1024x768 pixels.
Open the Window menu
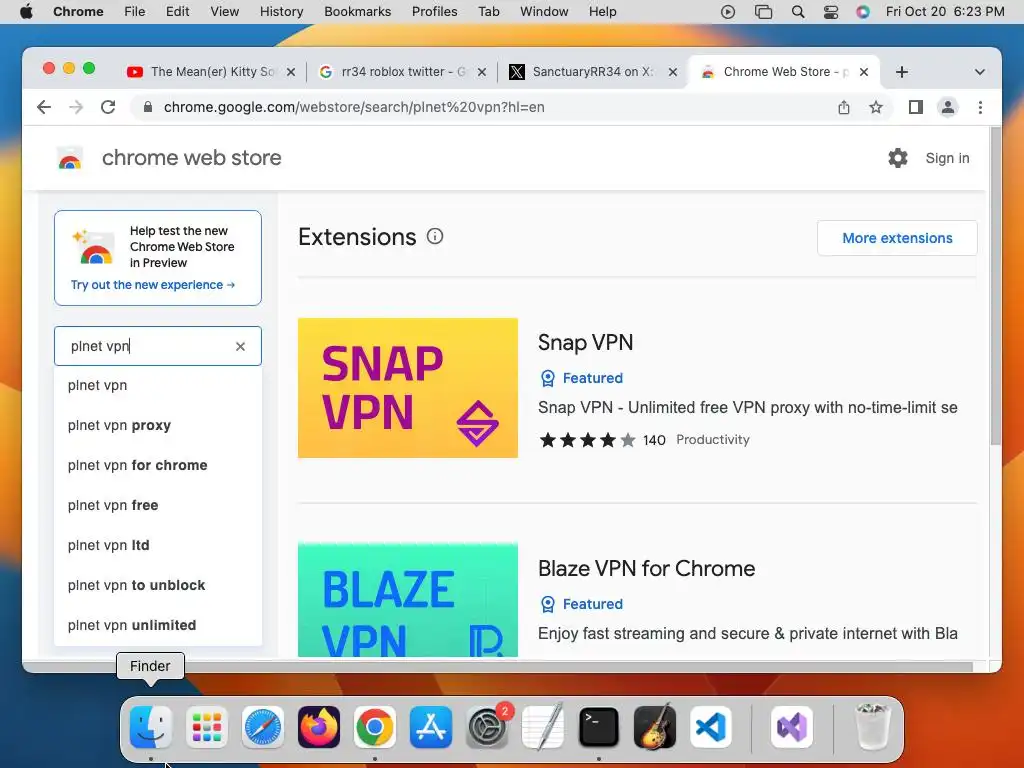[544, 12]
